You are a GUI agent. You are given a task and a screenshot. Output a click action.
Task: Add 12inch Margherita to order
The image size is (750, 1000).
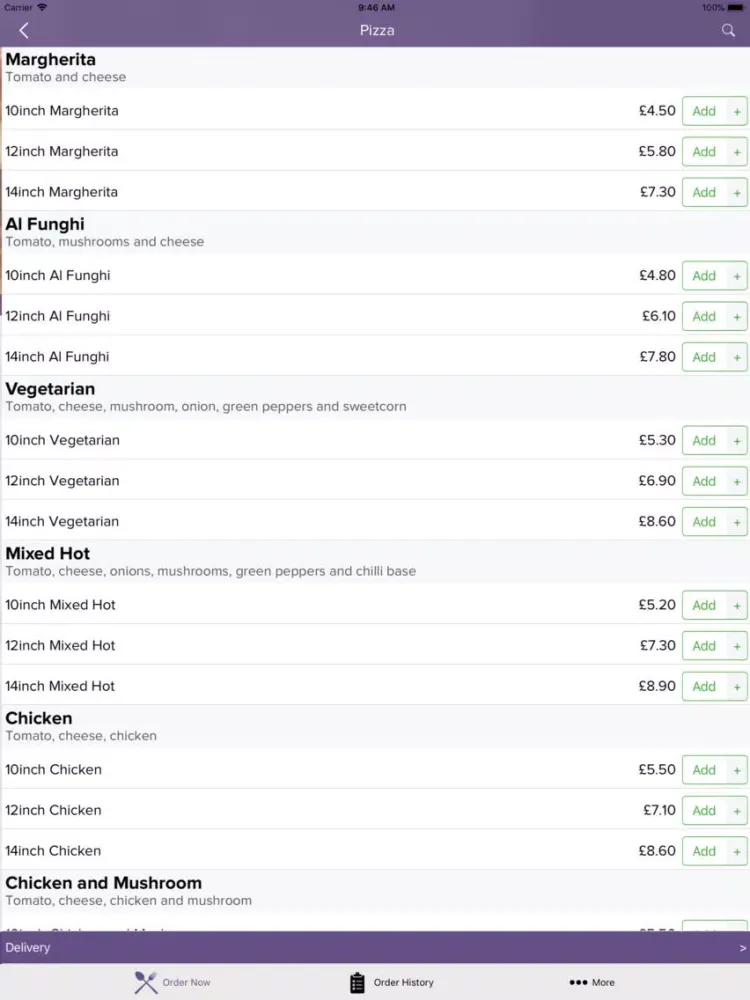[x=704, y=152]
